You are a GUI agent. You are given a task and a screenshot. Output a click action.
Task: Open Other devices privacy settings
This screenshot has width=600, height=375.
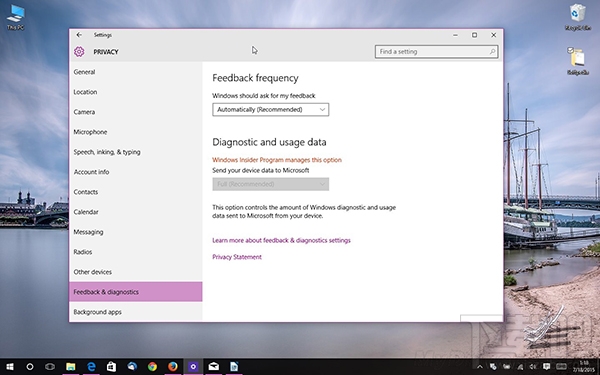point(135,272)
